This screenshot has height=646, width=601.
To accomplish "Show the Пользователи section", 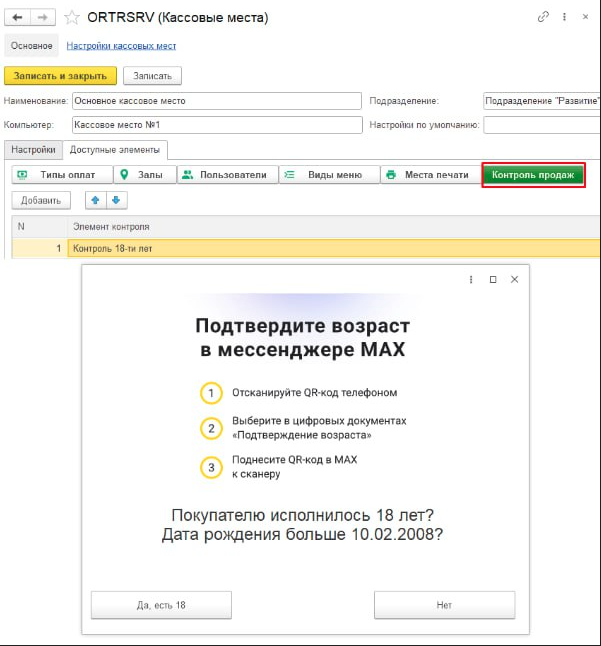I will click(224, 175).
